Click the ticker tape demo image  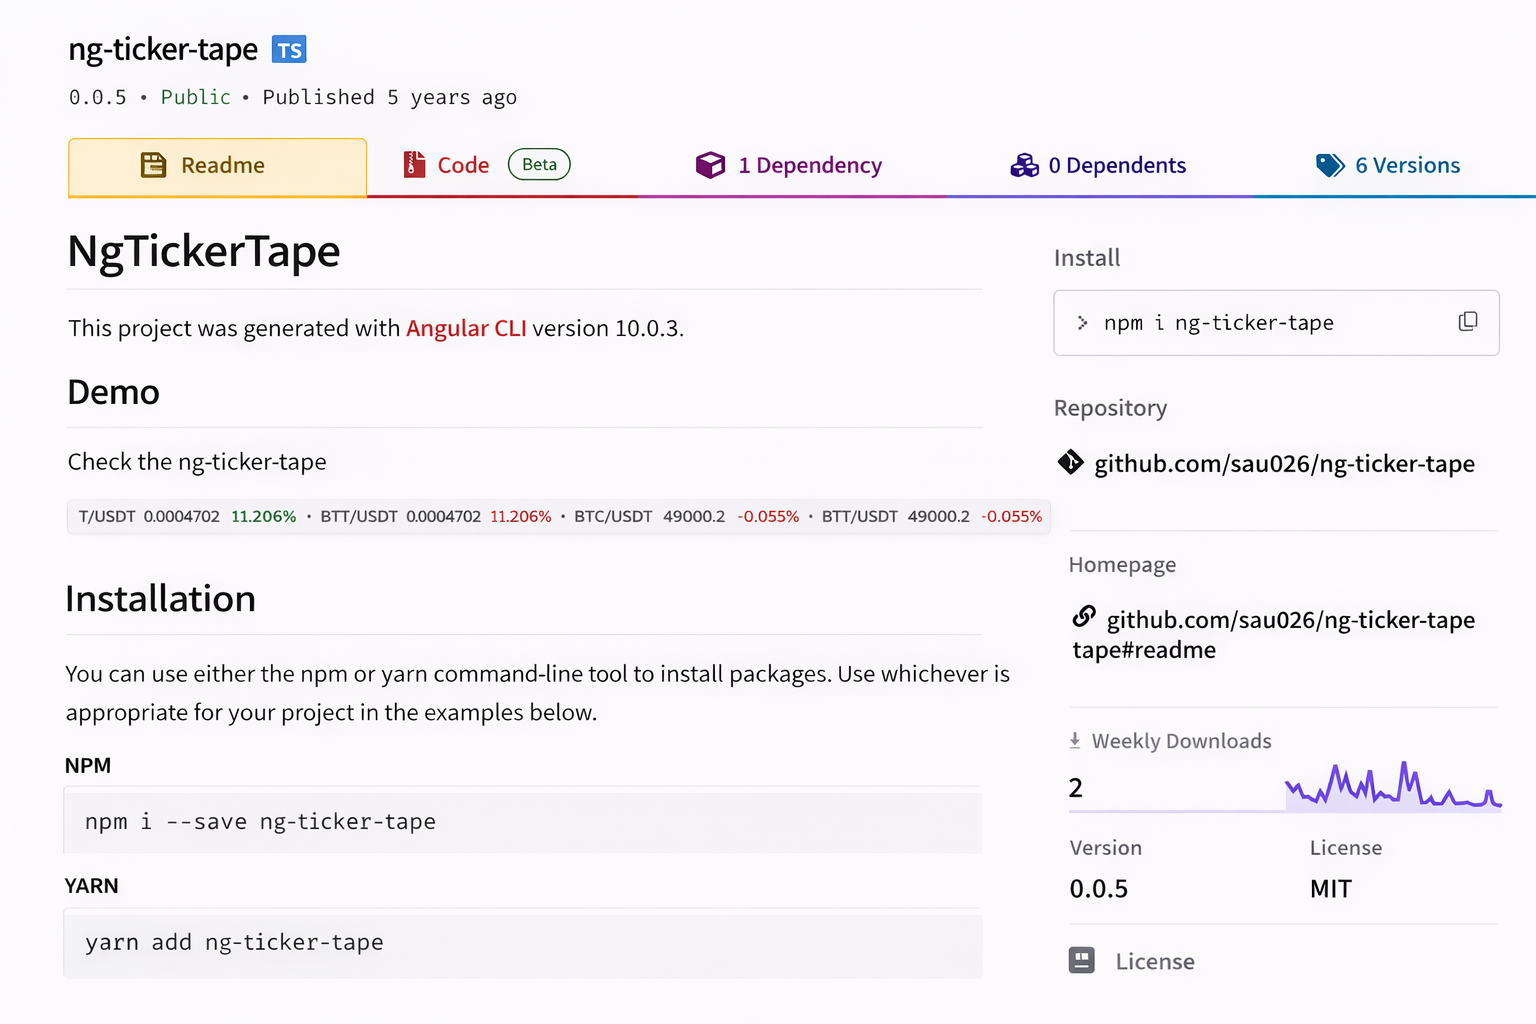[558, 517]
